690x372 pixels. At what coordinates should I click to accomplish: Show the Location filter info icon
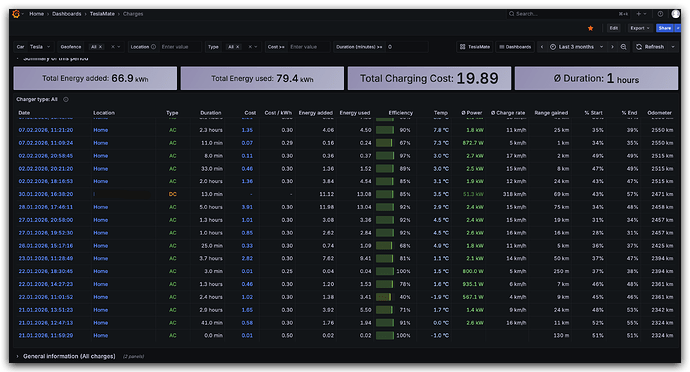coord(154,47)
